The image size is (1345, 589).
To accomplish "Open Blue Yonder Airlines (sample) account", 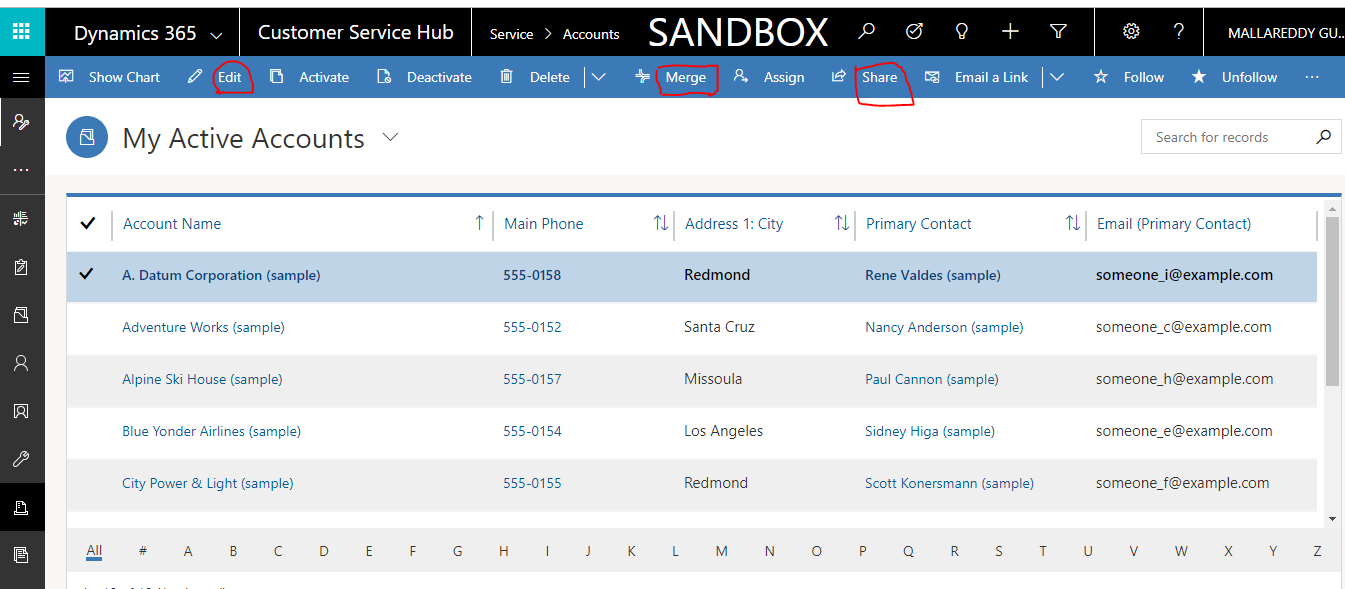I will (211, 431).
